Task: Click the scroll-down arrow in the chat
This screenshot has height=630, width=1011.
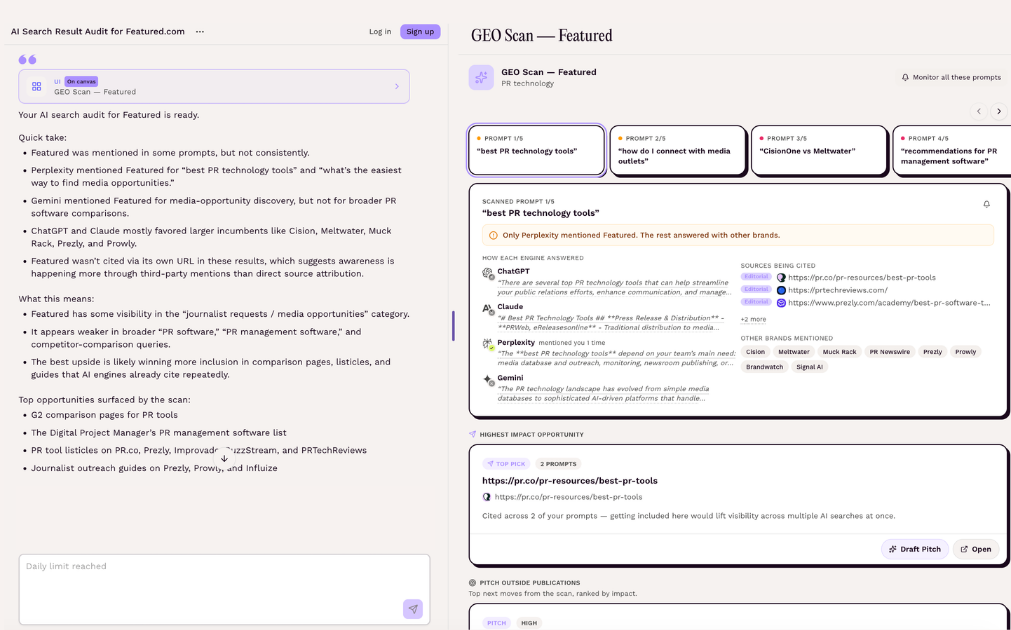Action: pyautogui.click(x=224, y=458)
